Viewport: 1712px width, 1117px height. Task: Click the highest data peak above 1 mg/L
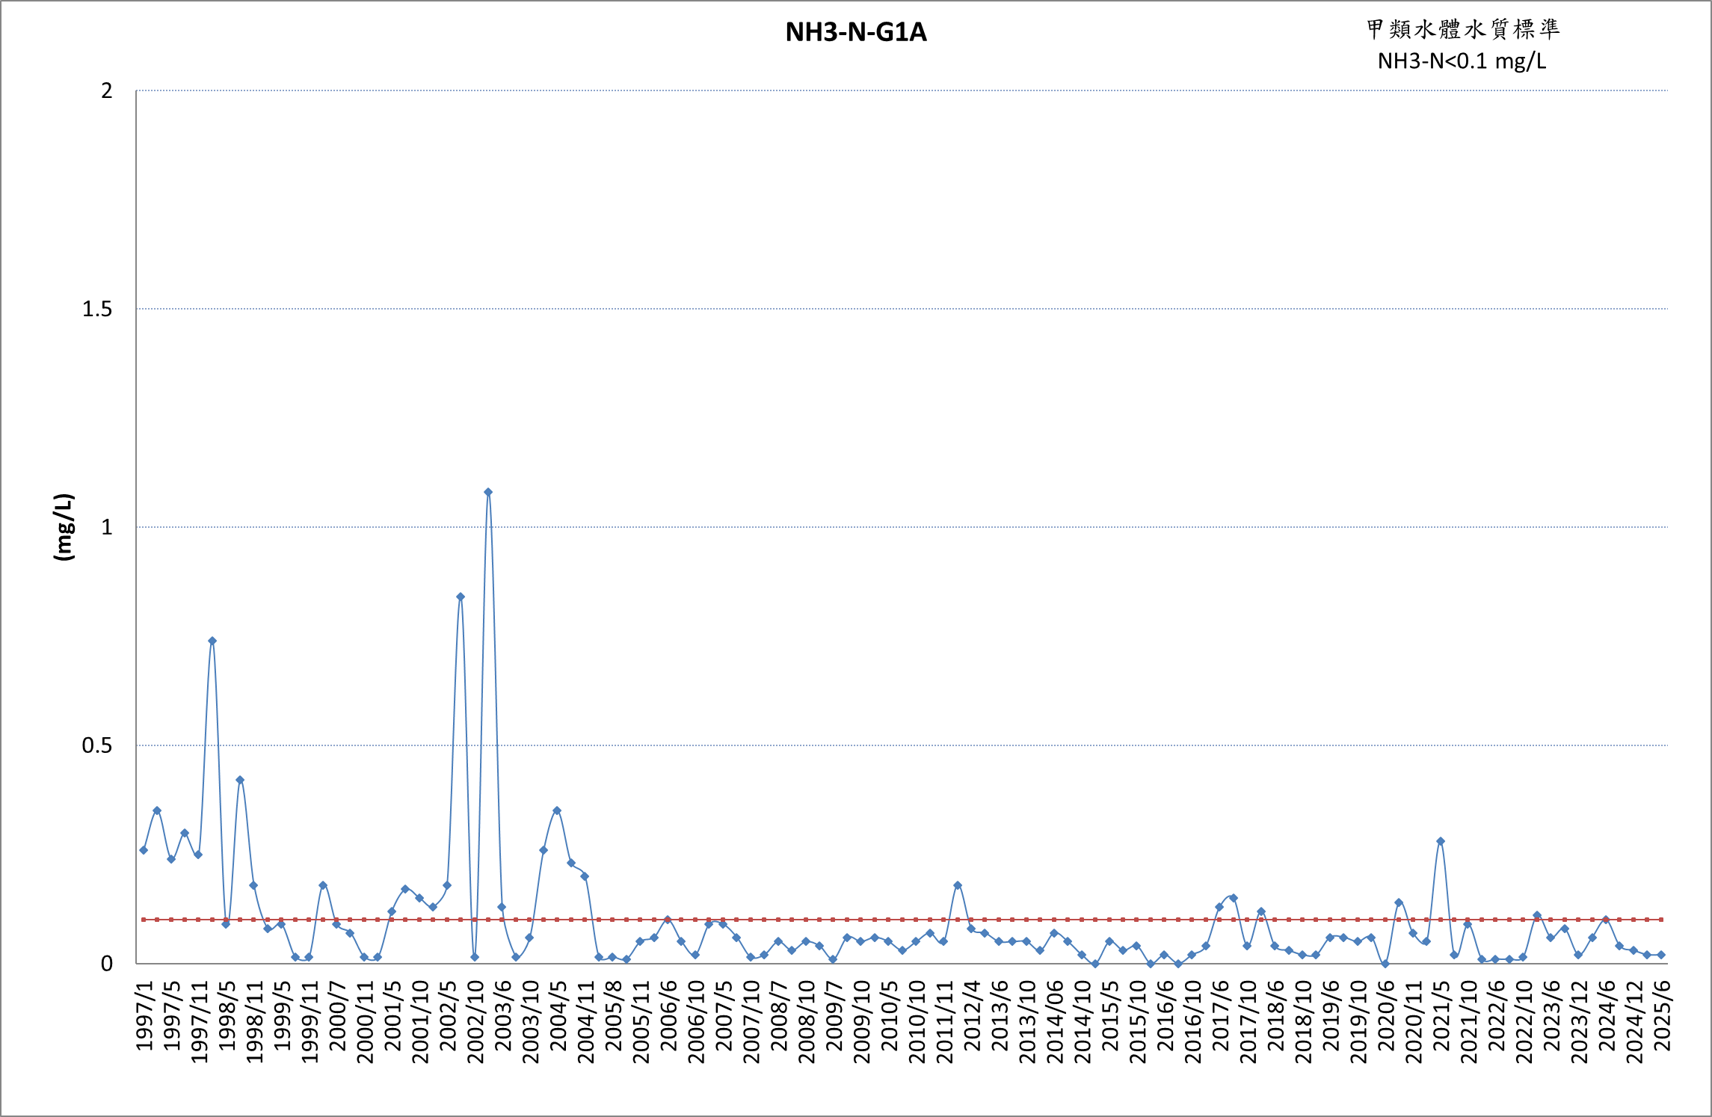[488, 492]
